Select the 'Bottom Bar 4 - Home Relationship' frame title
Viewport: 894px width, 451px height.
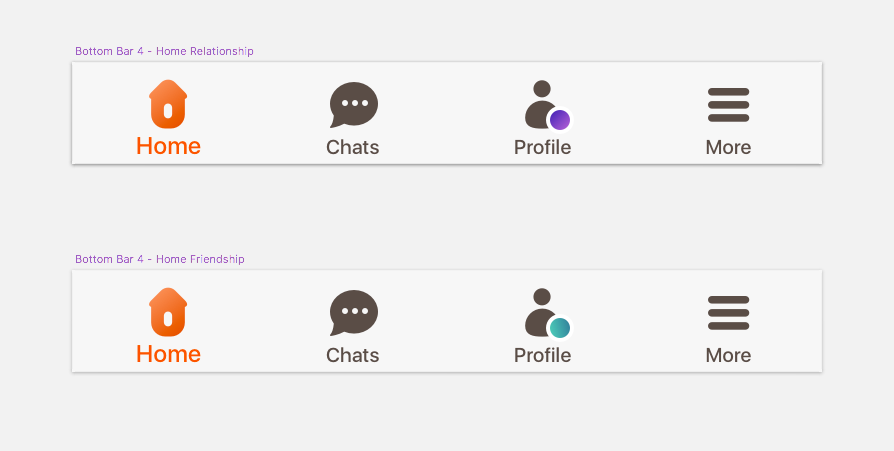coord(164,51)
